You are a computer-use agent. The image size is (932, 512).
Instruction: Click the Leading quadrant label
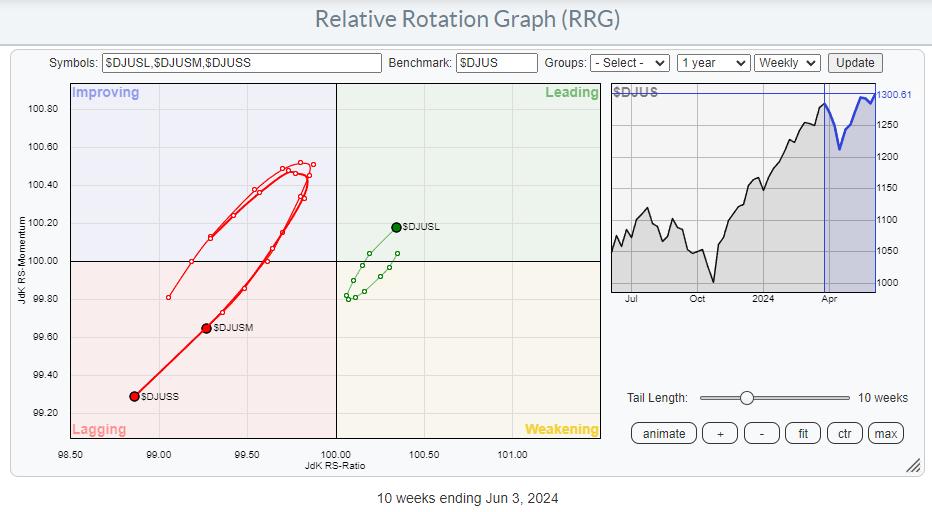(571, 93)
